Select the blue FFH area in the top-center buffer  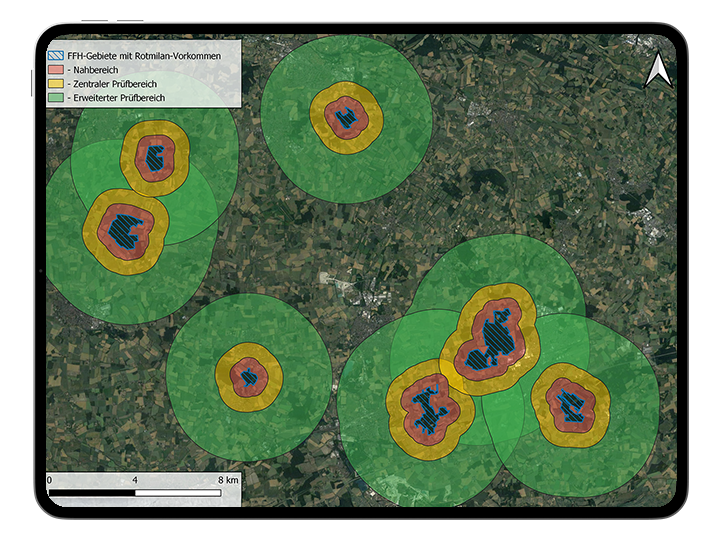click(x=346, y=119)
